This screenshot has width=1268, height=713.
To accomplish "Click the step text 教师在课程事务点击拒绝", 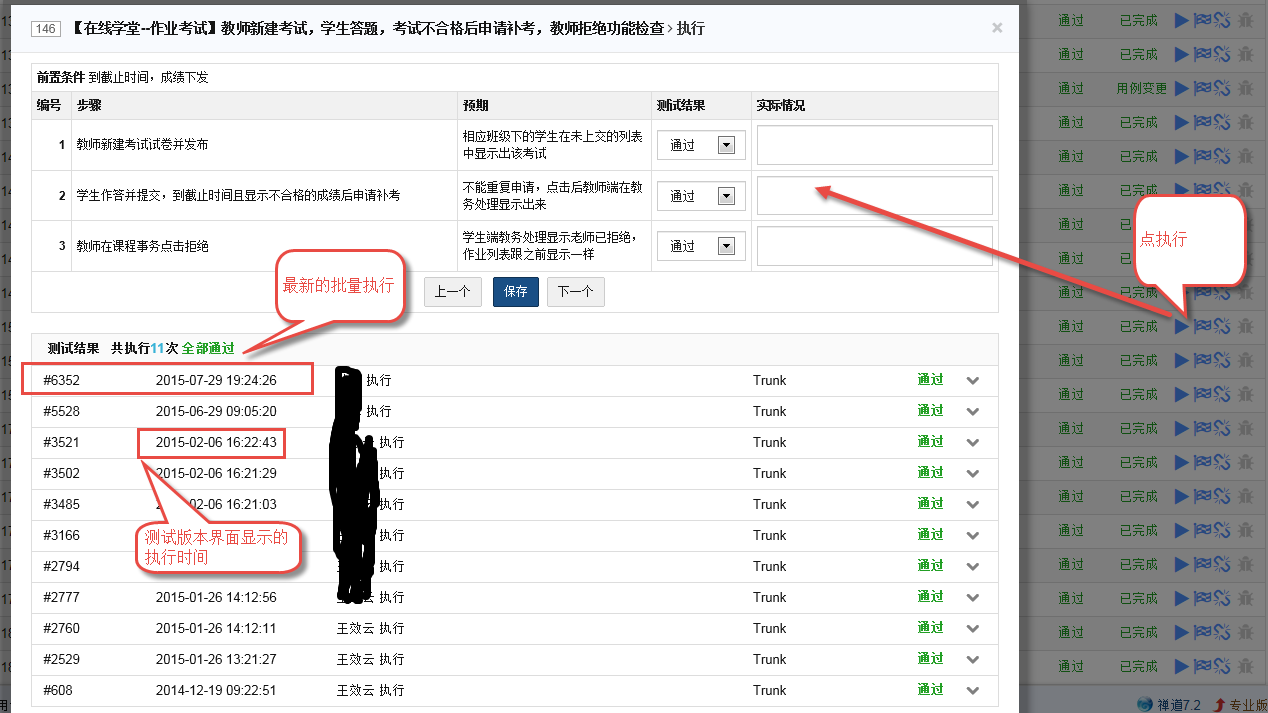I will [142, 245].
